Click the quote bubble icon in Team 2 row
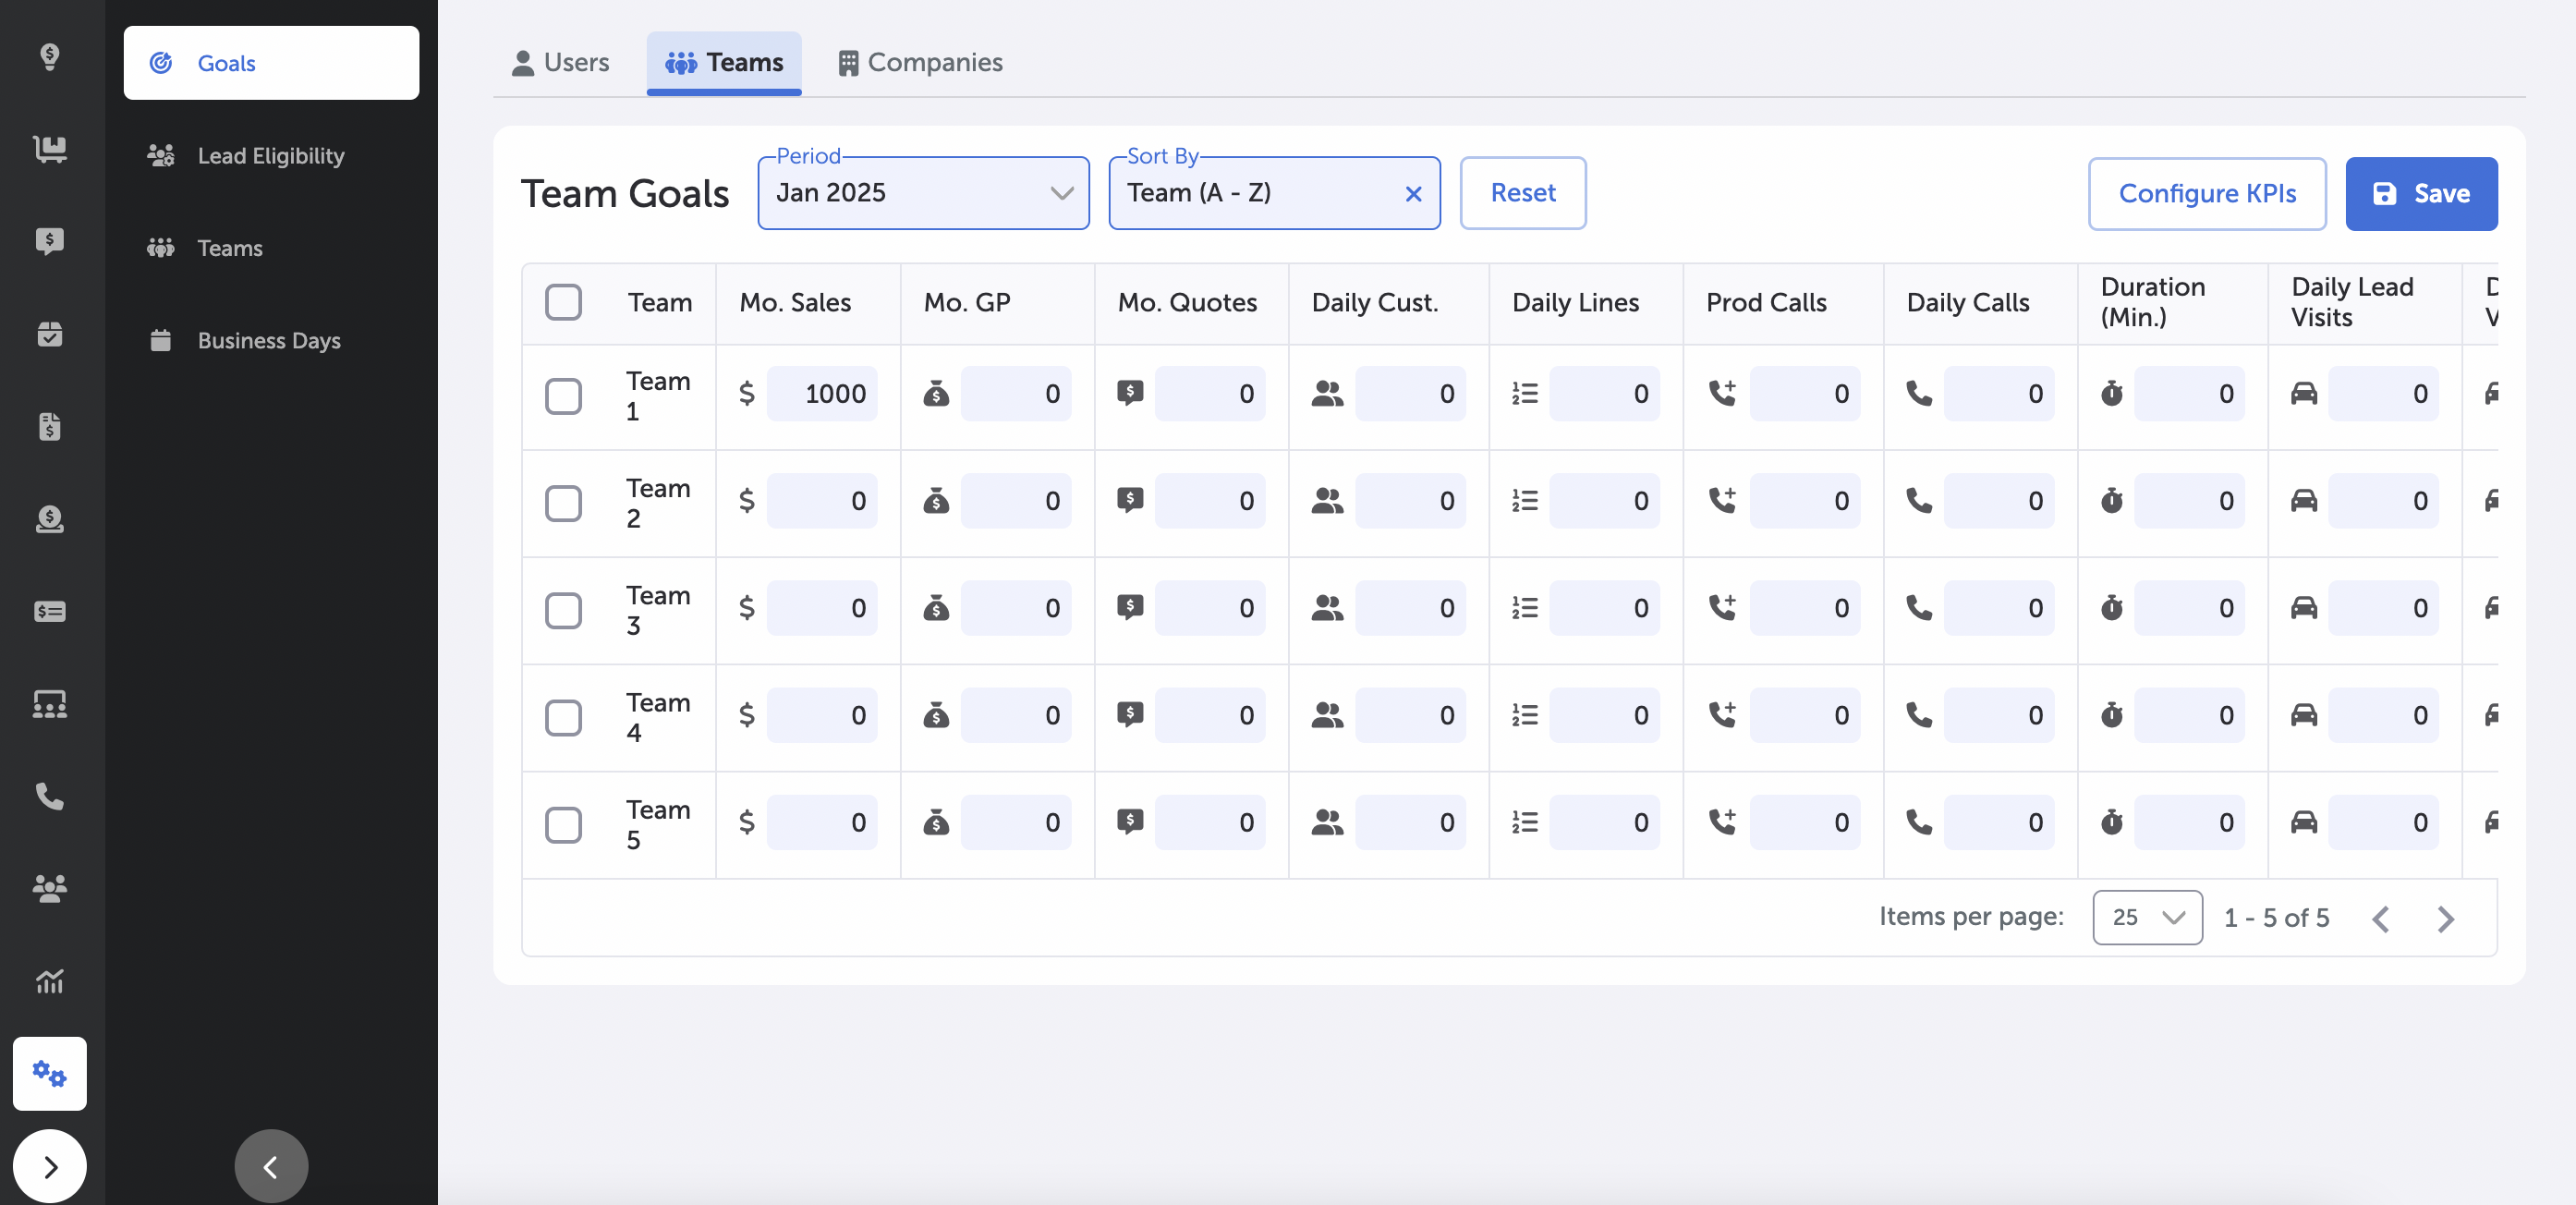Image resolution: width=2576 pixels, height=1205 pixels. tap(1130, 500)
